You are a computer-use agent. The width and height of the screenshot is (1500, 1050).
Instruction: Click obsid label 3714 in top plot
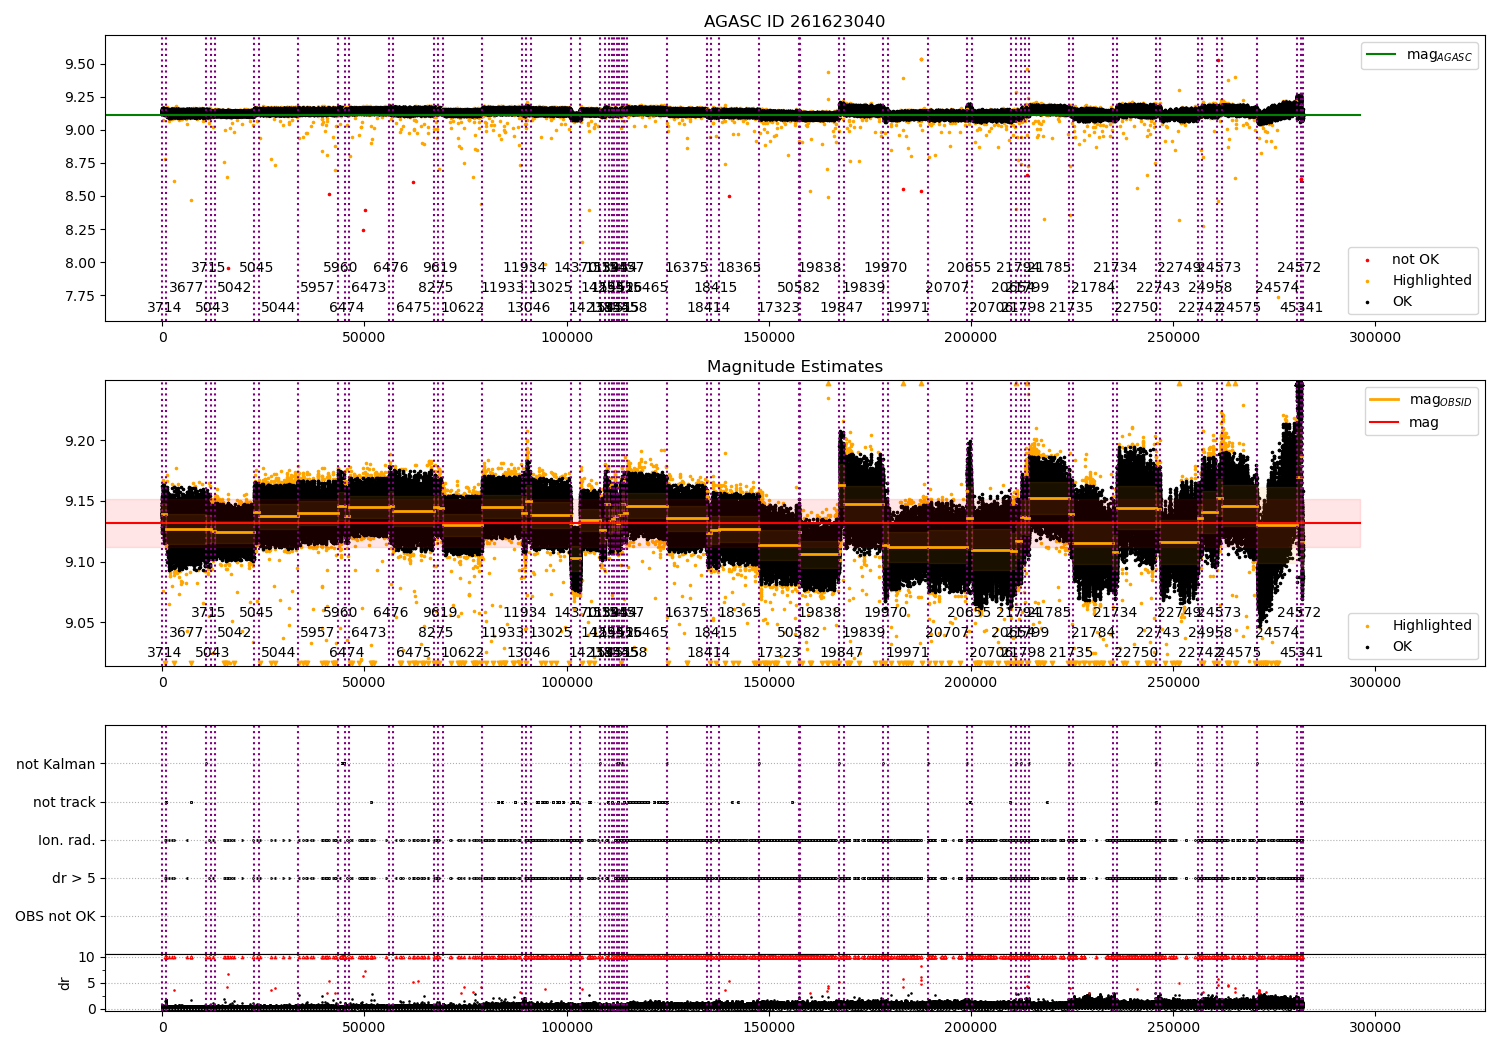click(x=164, y=307)
